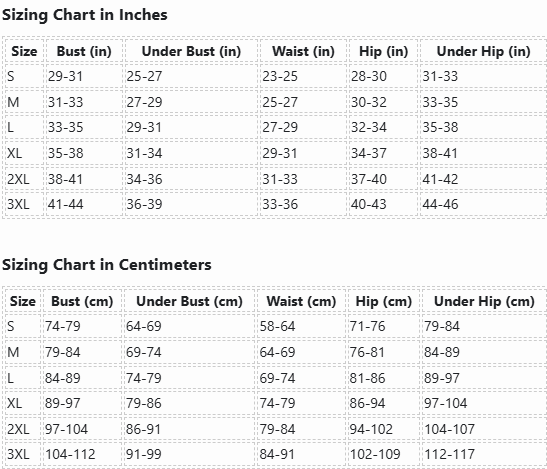Click the 29-31 waist cell for XL
Image resolution: width=547 pixels, height=469 pixels.
[303, 153]
